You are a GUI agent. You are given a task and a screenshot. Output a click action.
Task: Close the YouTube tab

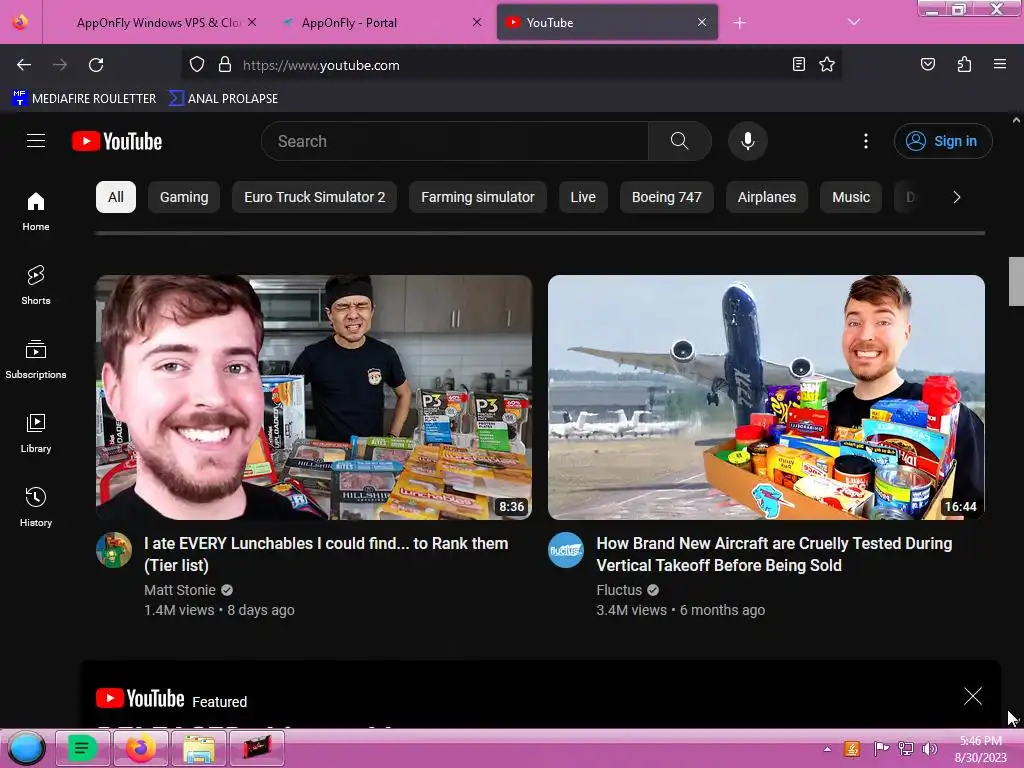701,22
